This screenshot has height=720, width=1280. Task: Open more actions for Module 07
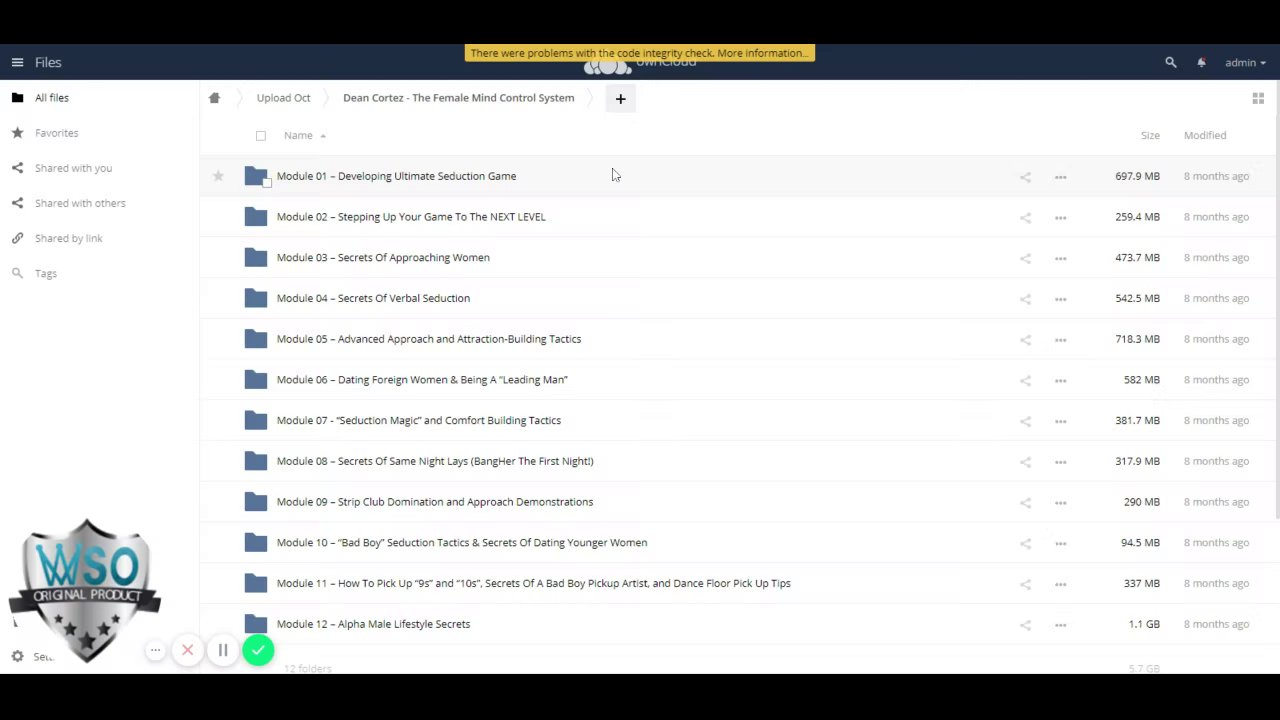[1060, 421]
